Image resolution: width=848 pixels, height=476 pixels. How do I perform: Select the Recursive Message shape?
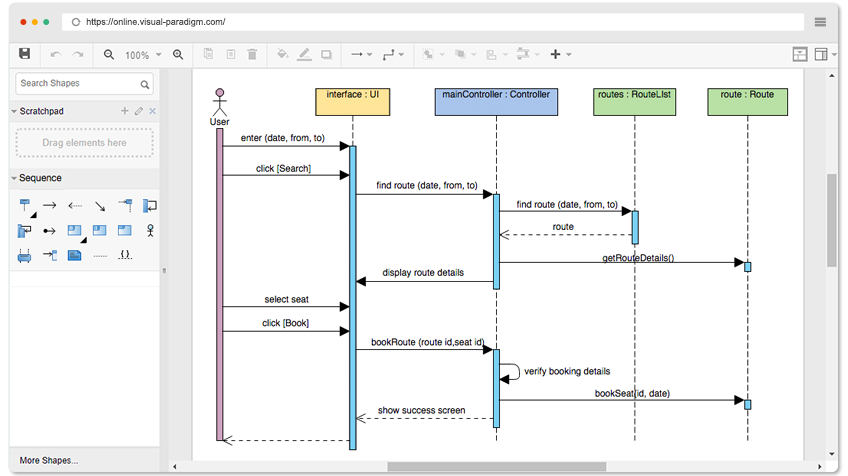(25, 231)
